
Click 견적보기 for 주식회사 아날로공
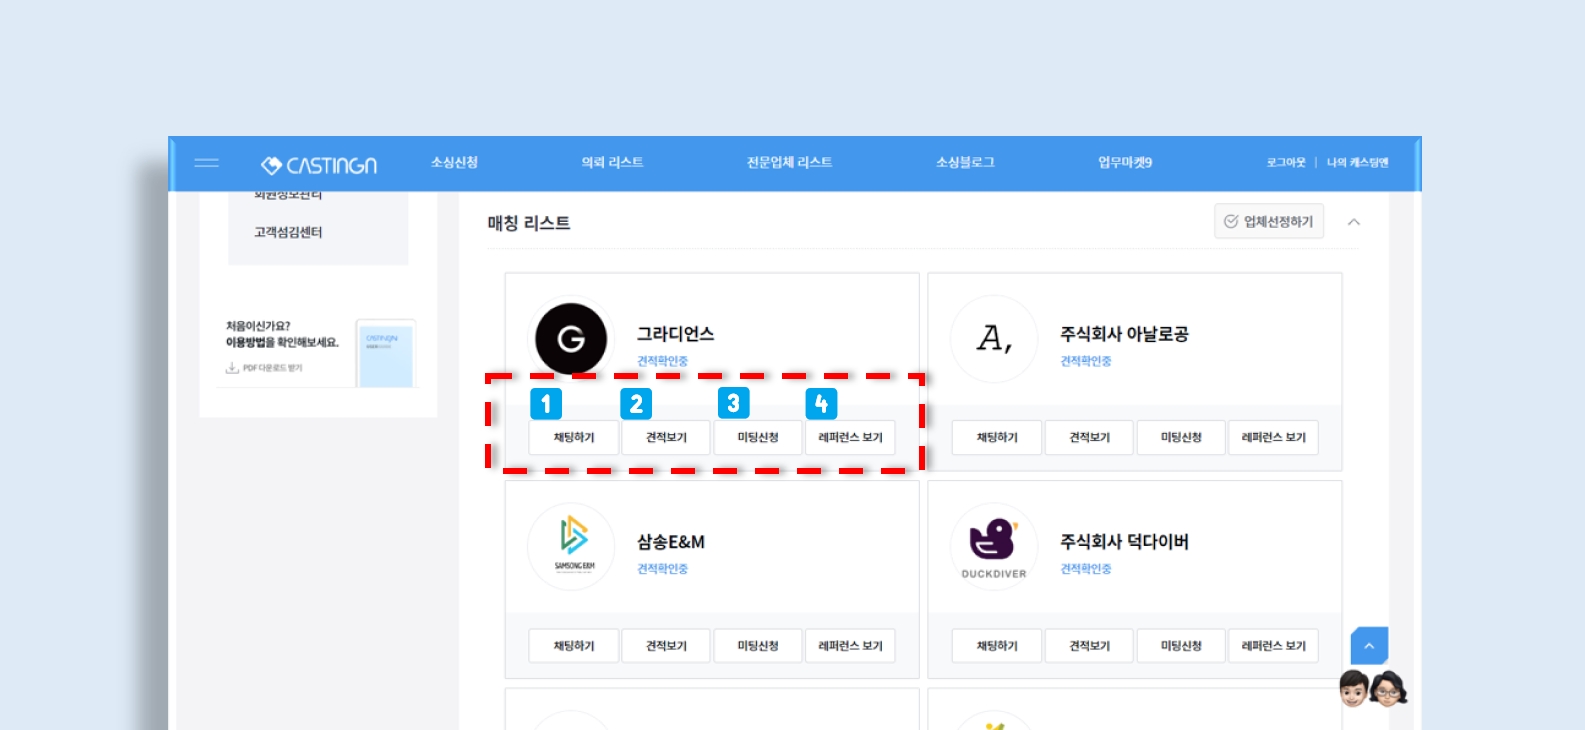coord(1089,438)
